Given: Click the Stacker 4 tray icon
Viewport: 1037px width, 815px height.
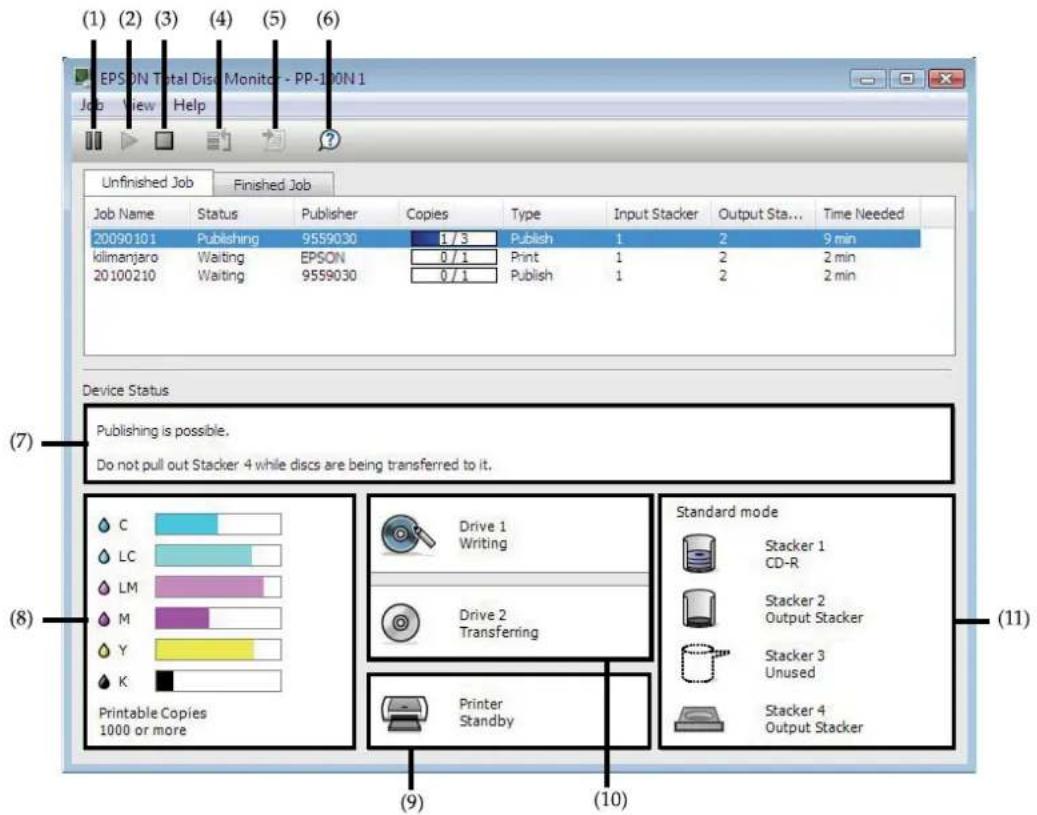Looking at the screenshot, I should pos(699,719).
